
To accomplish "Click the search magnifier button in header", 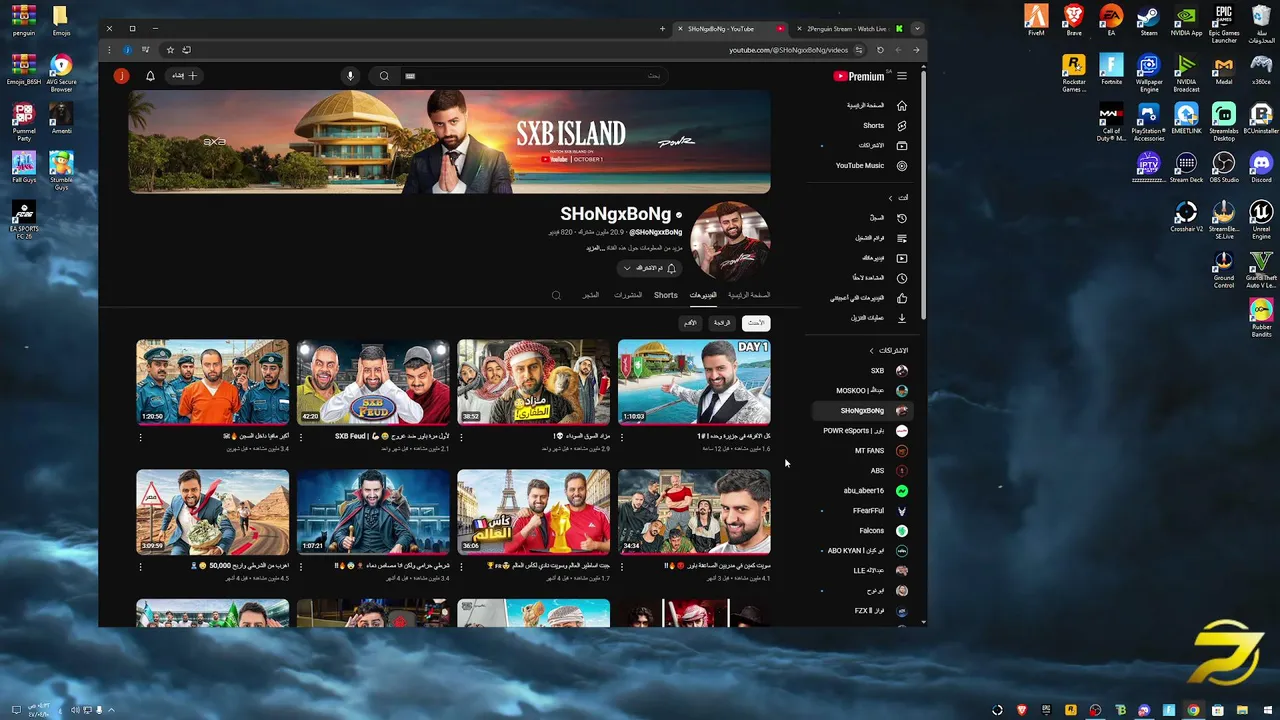I will 384,76.
